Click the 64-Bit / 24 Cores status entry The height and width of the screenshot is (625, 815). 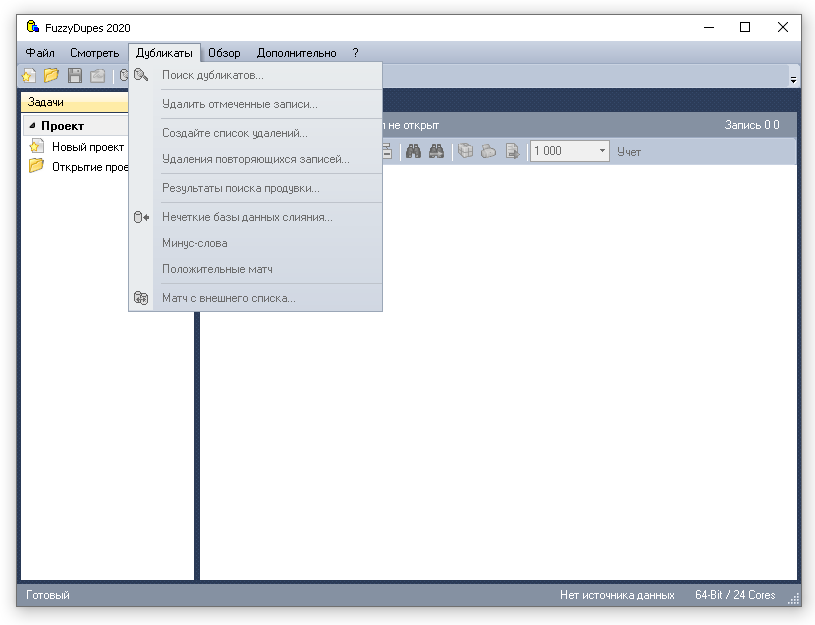pos(735,595)
